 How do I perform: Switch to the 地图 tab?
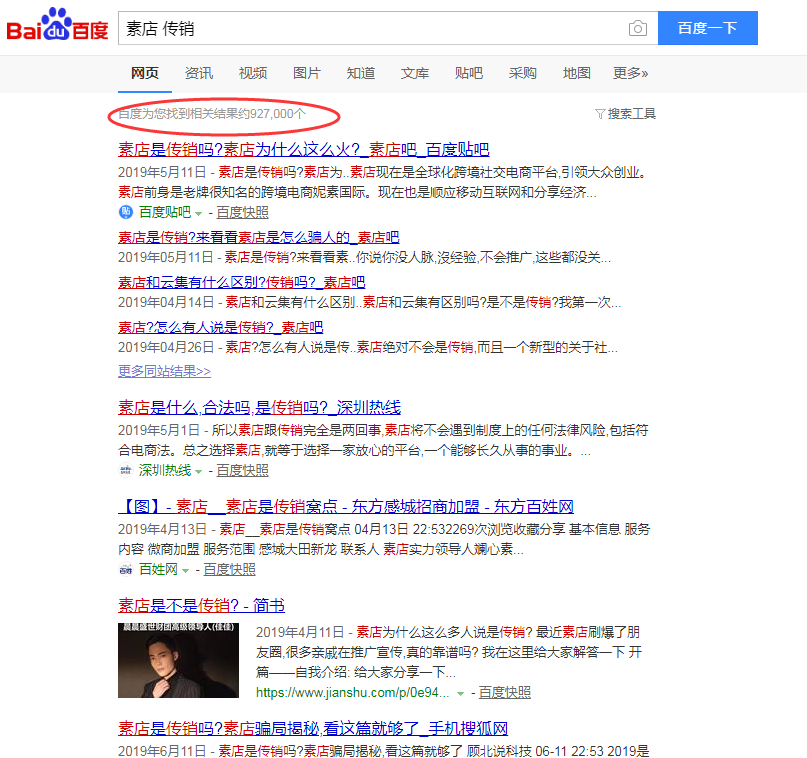tap(576, 73)
